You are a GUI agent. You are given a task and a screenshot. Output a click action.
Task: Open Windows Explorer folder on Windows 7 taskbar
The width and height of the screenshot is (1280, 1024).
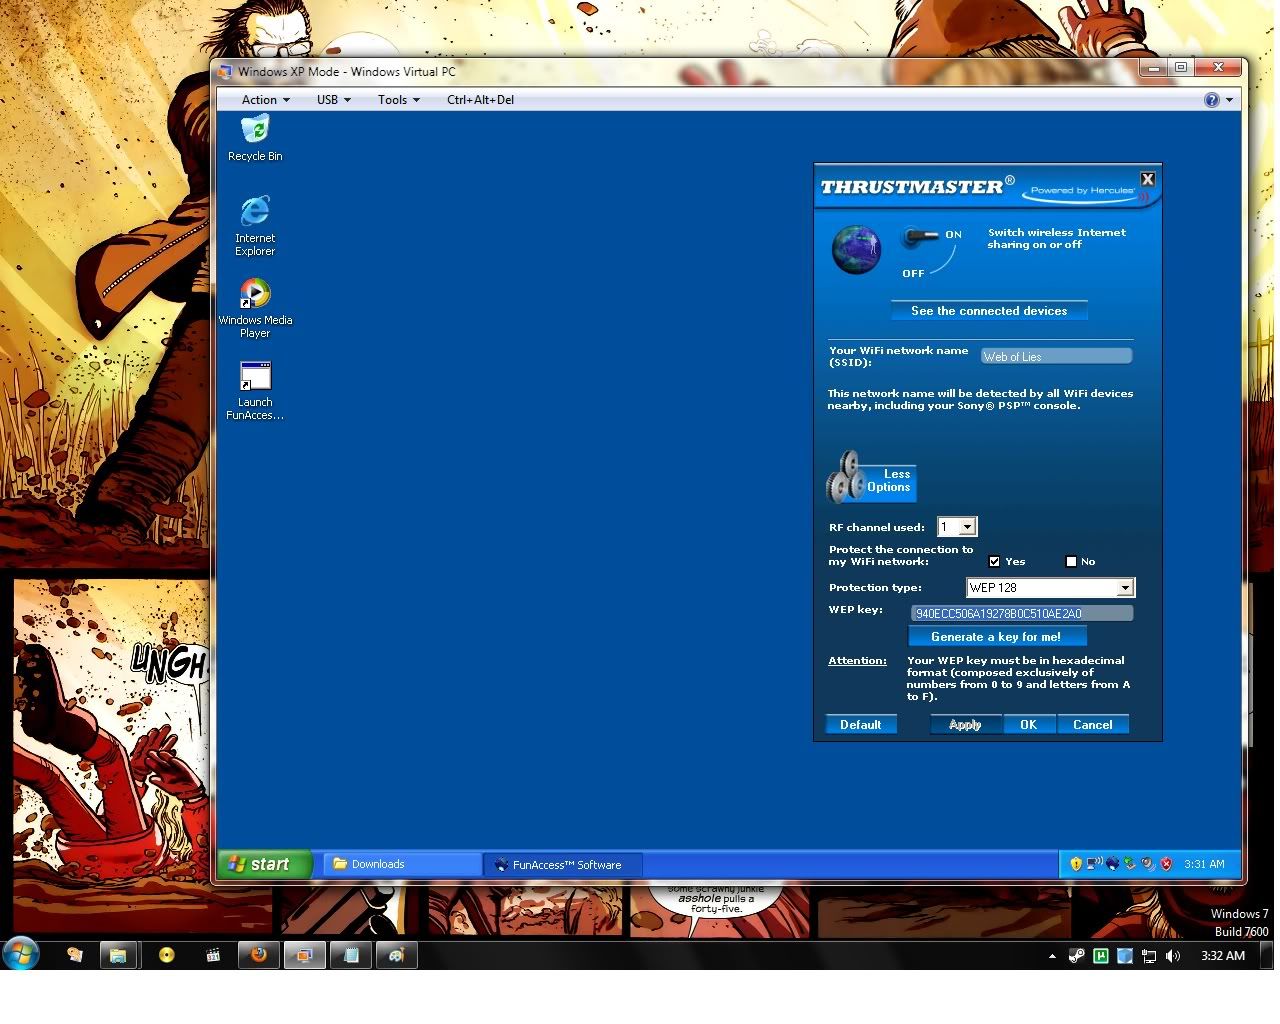coord(118,955)
